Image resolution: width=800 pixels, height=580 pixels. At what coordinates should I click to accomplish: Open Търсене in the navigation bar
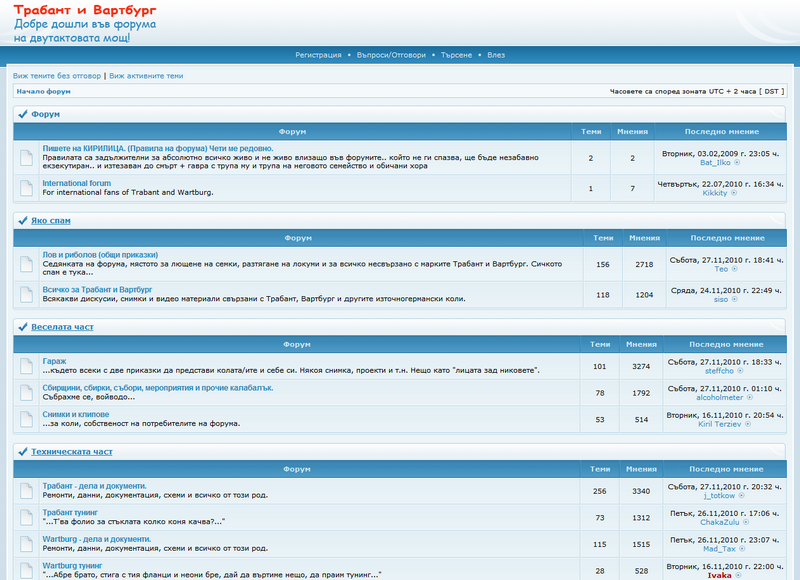(456, 55)
